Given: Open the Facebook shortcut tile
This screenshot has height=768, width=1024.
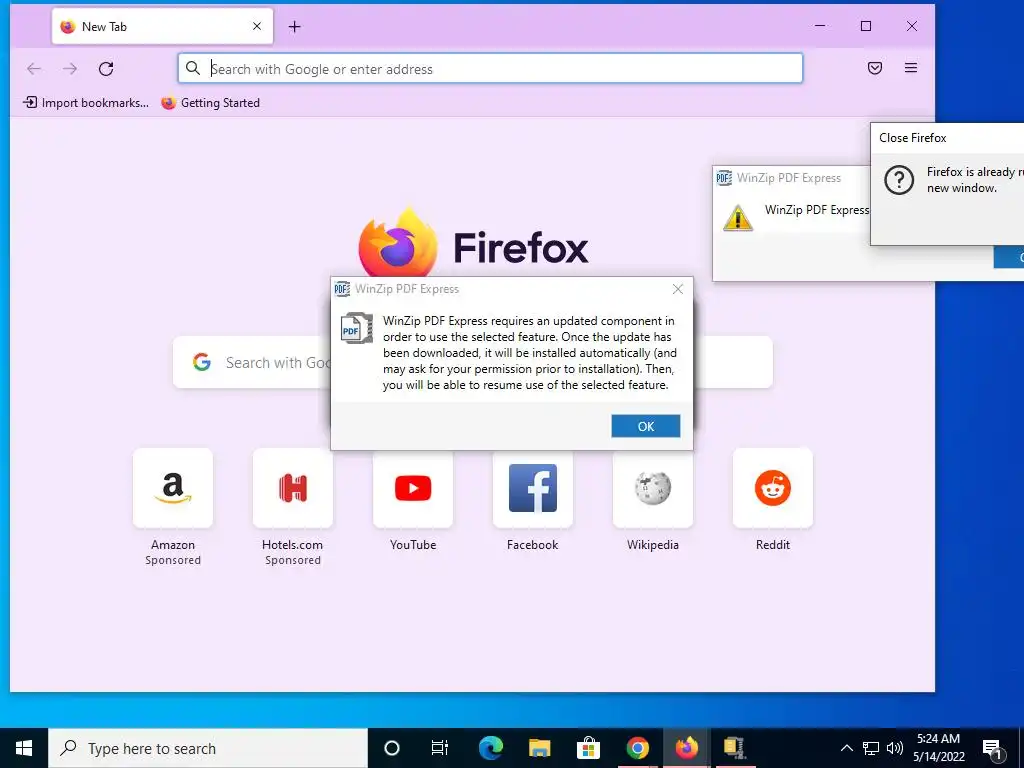Looking at the screenshot, I should [x=533, y=488].
